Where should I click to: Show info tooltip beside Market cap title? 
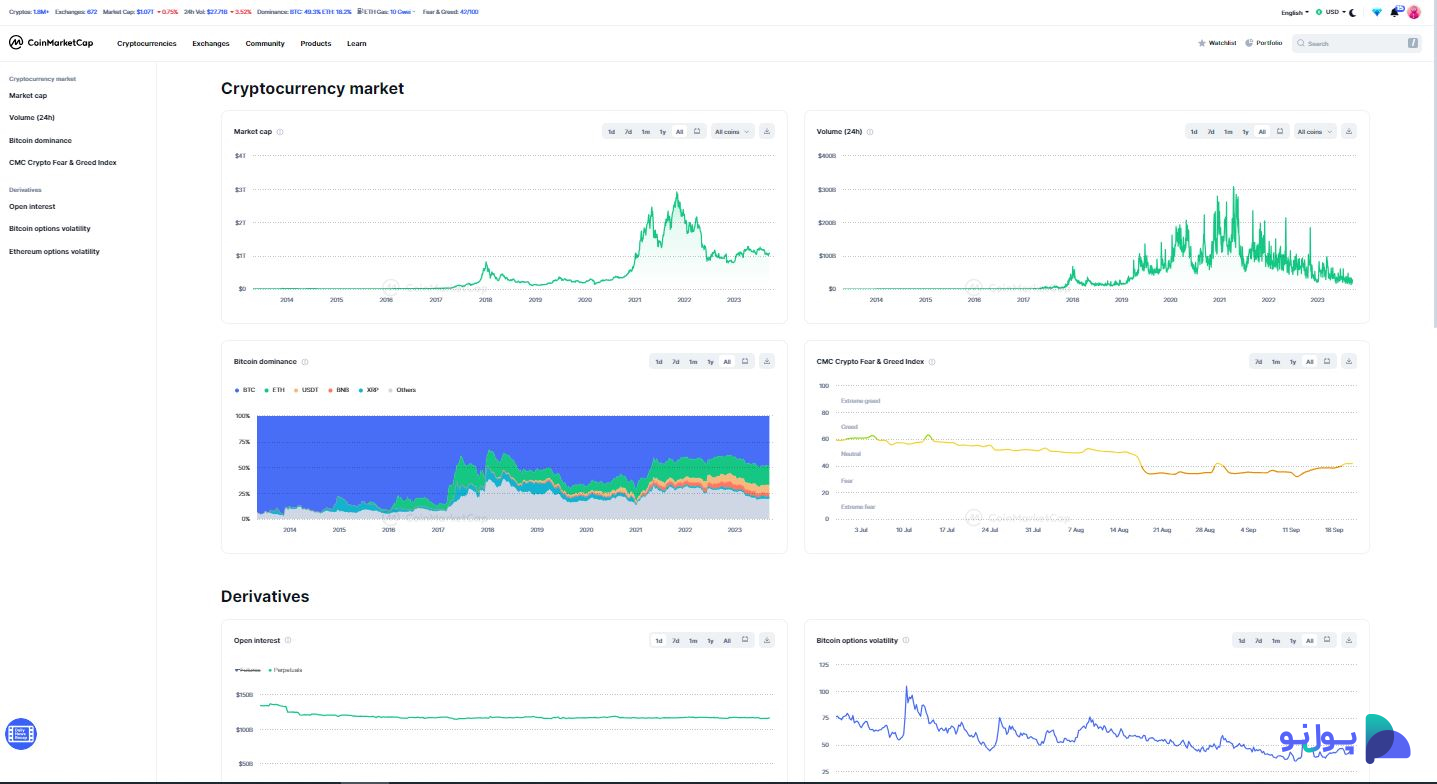[x=280, y=132]
